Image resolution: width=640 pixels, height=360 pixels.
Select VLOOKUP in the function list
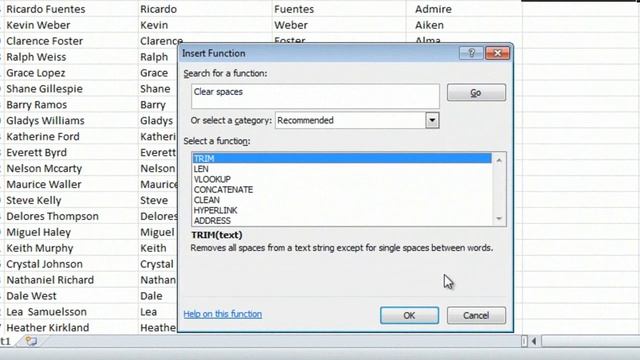[x=342, y=179]
